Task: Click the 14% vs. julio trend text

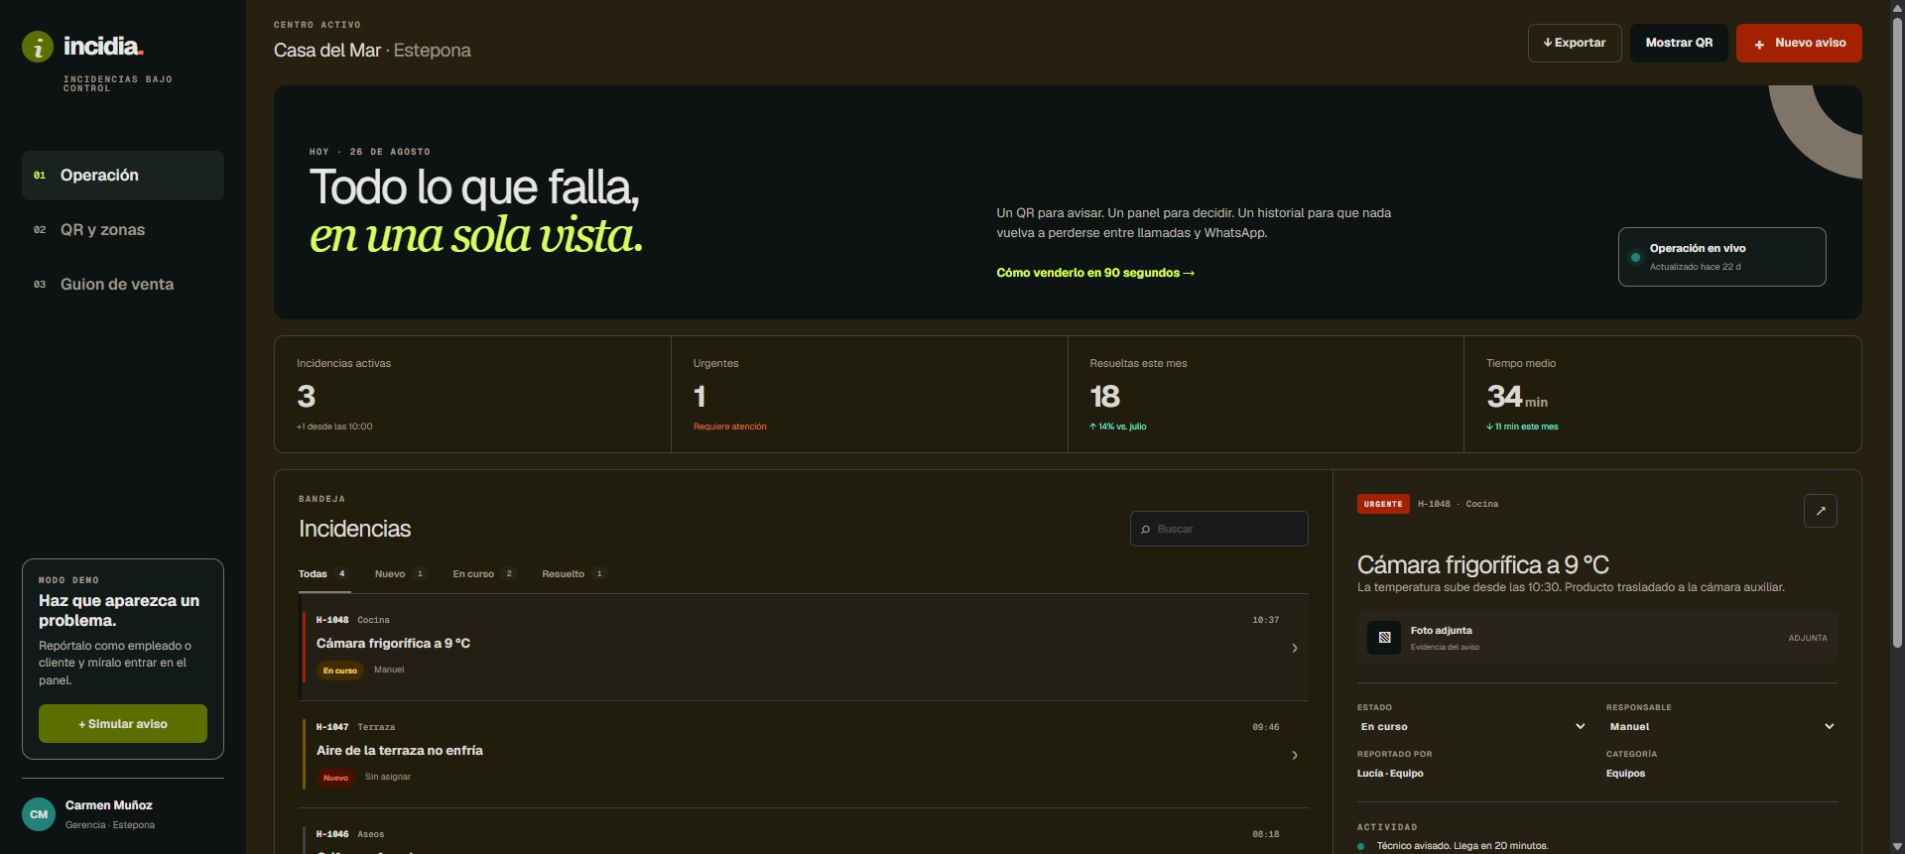Action: (x=1118, y=427)
